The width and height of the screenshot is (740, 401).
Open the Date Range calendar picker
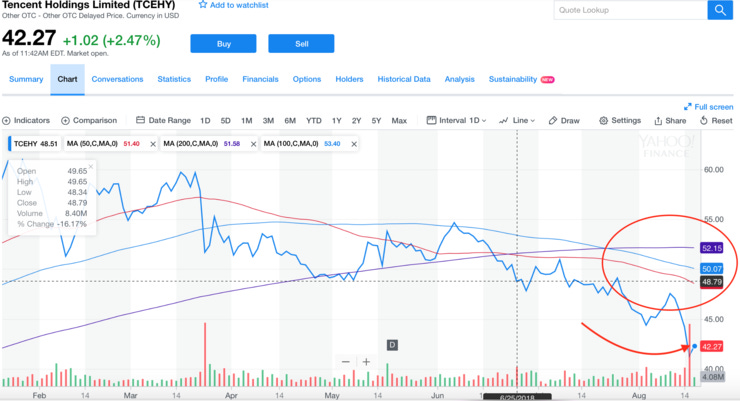click(163, 120)
